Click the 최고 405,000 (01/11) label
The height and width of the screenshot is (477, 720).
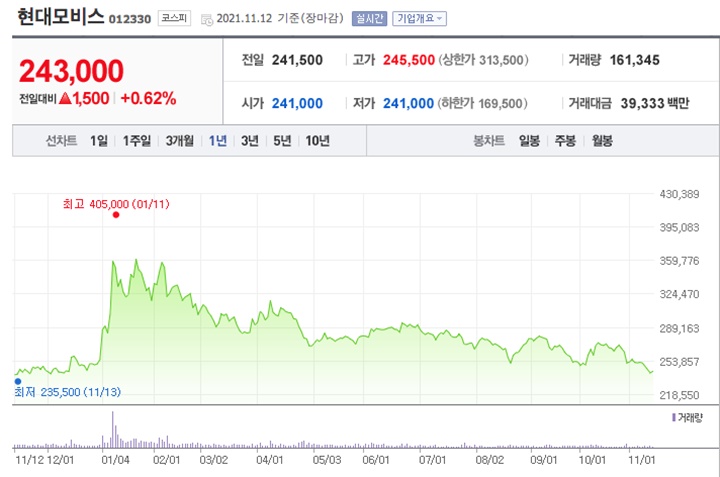[116, 204]
